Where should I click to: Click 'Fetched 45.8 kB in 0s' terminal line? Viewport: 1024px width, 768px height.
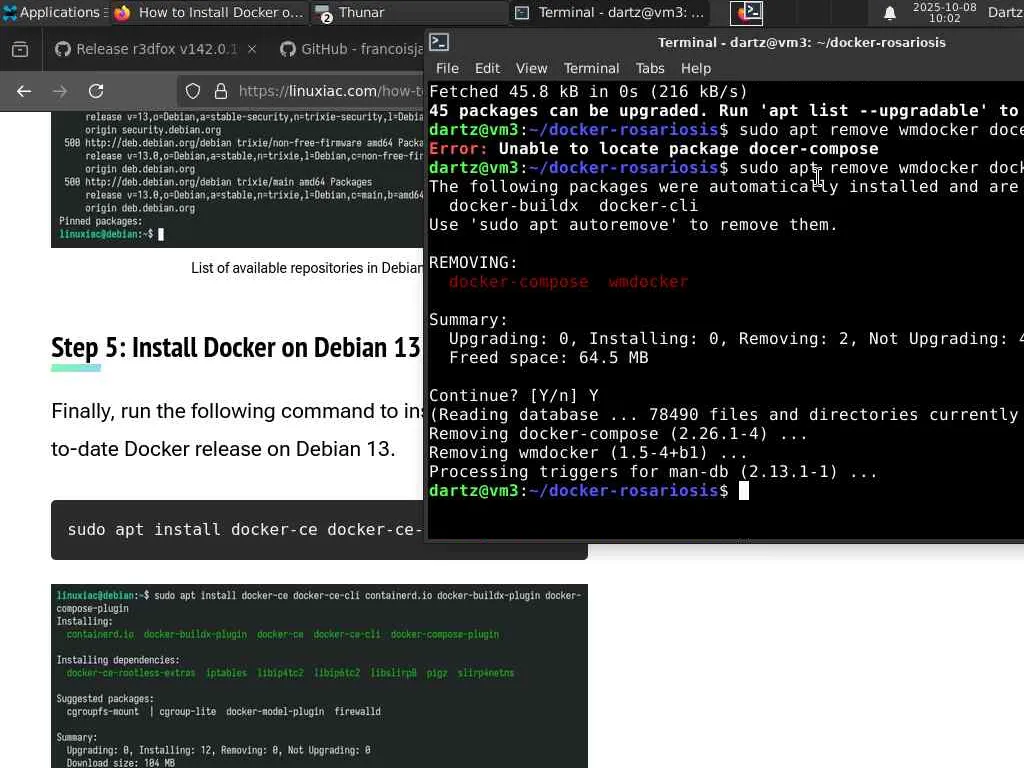click(588, 91)
